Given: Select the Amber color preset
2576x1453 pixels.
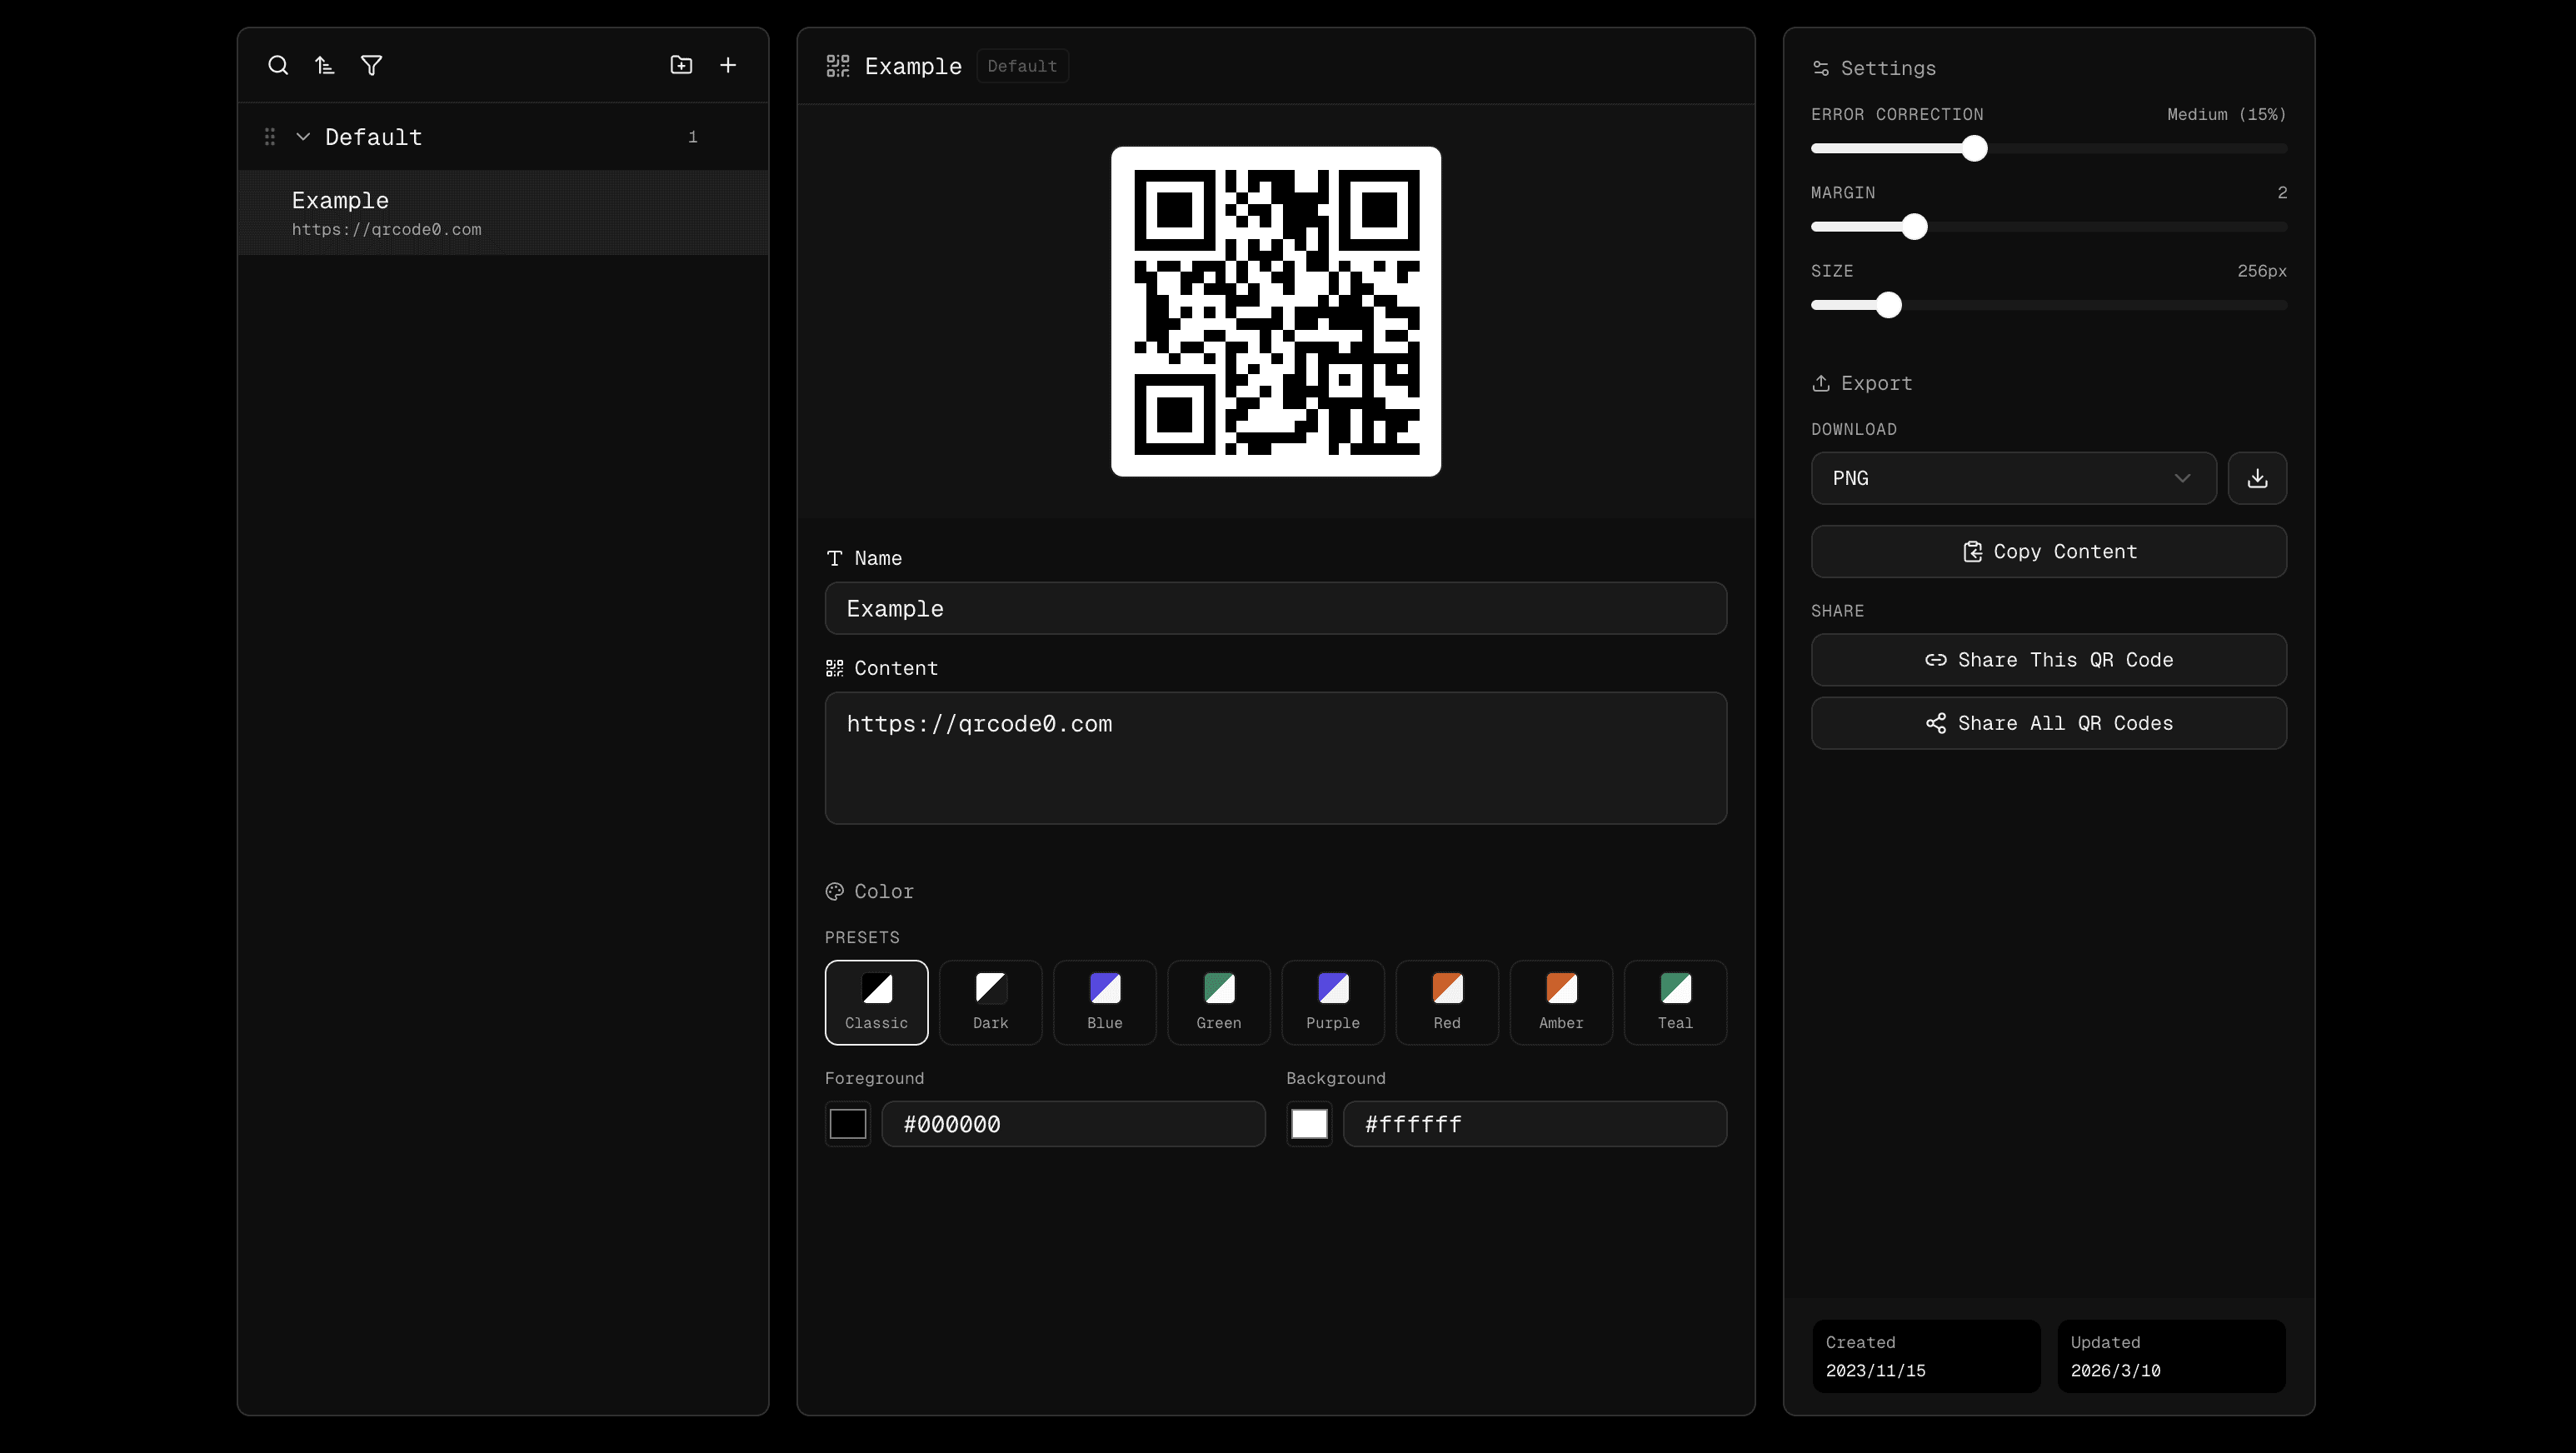Looking at the screenshot, I should tap(1561, 1003).
